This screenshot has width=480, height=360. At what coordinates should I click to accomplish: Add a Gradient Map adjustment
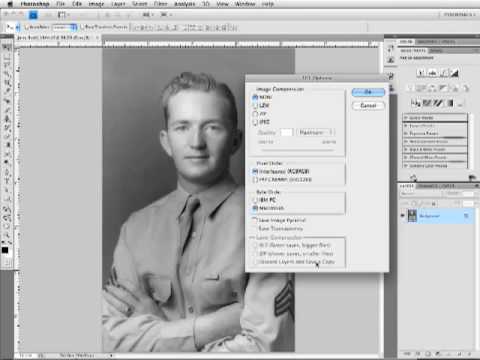(450, 103)
